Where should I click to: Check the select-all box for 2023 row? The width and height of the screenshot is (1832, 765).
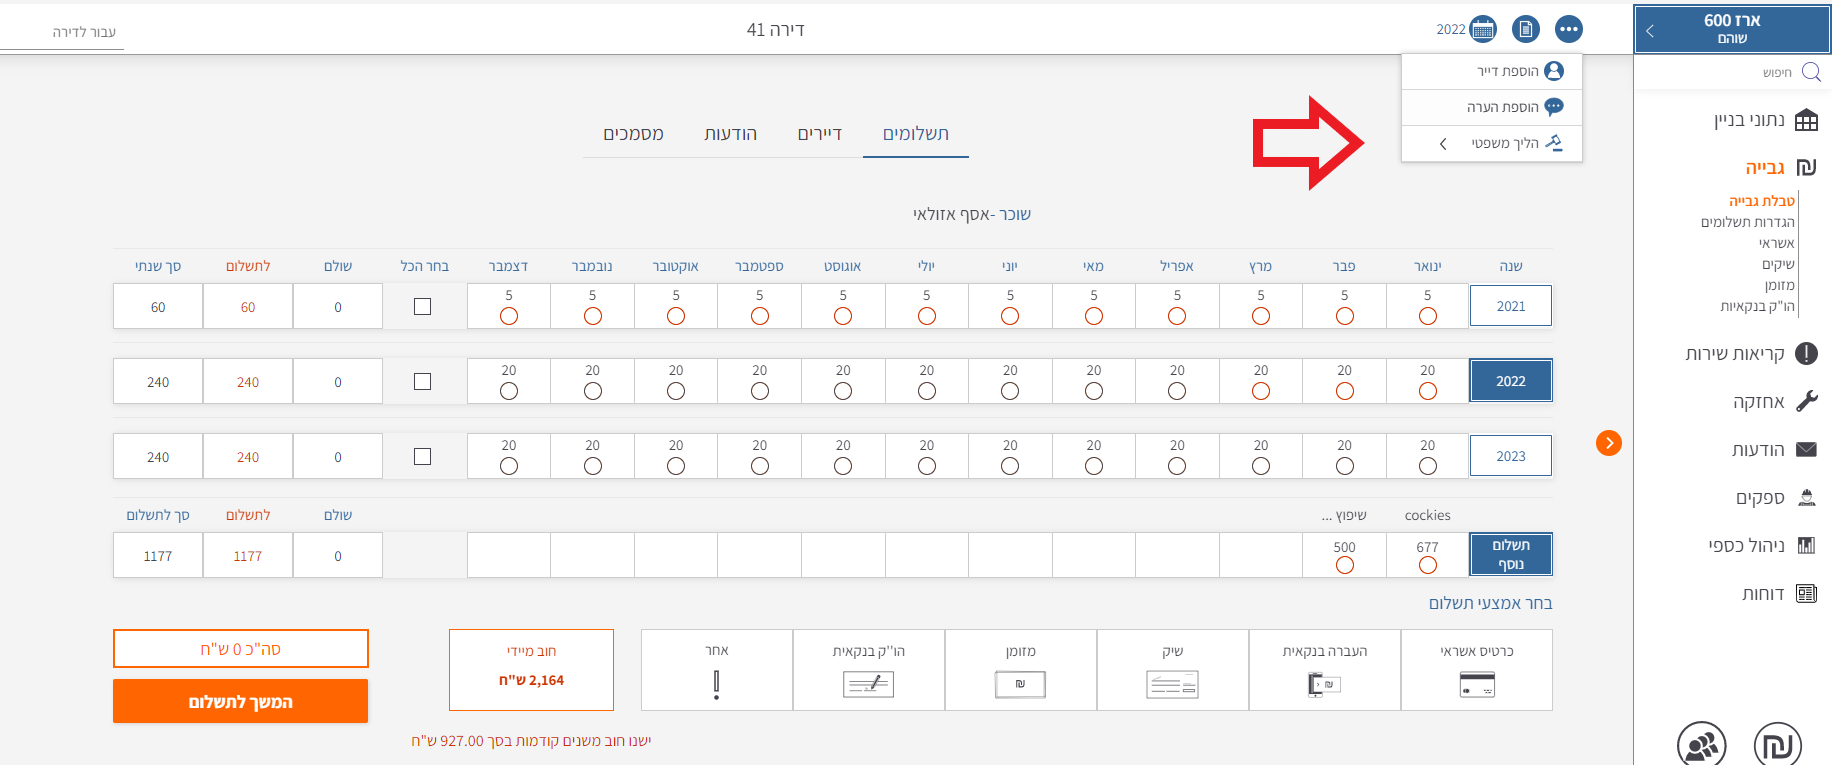423,457
